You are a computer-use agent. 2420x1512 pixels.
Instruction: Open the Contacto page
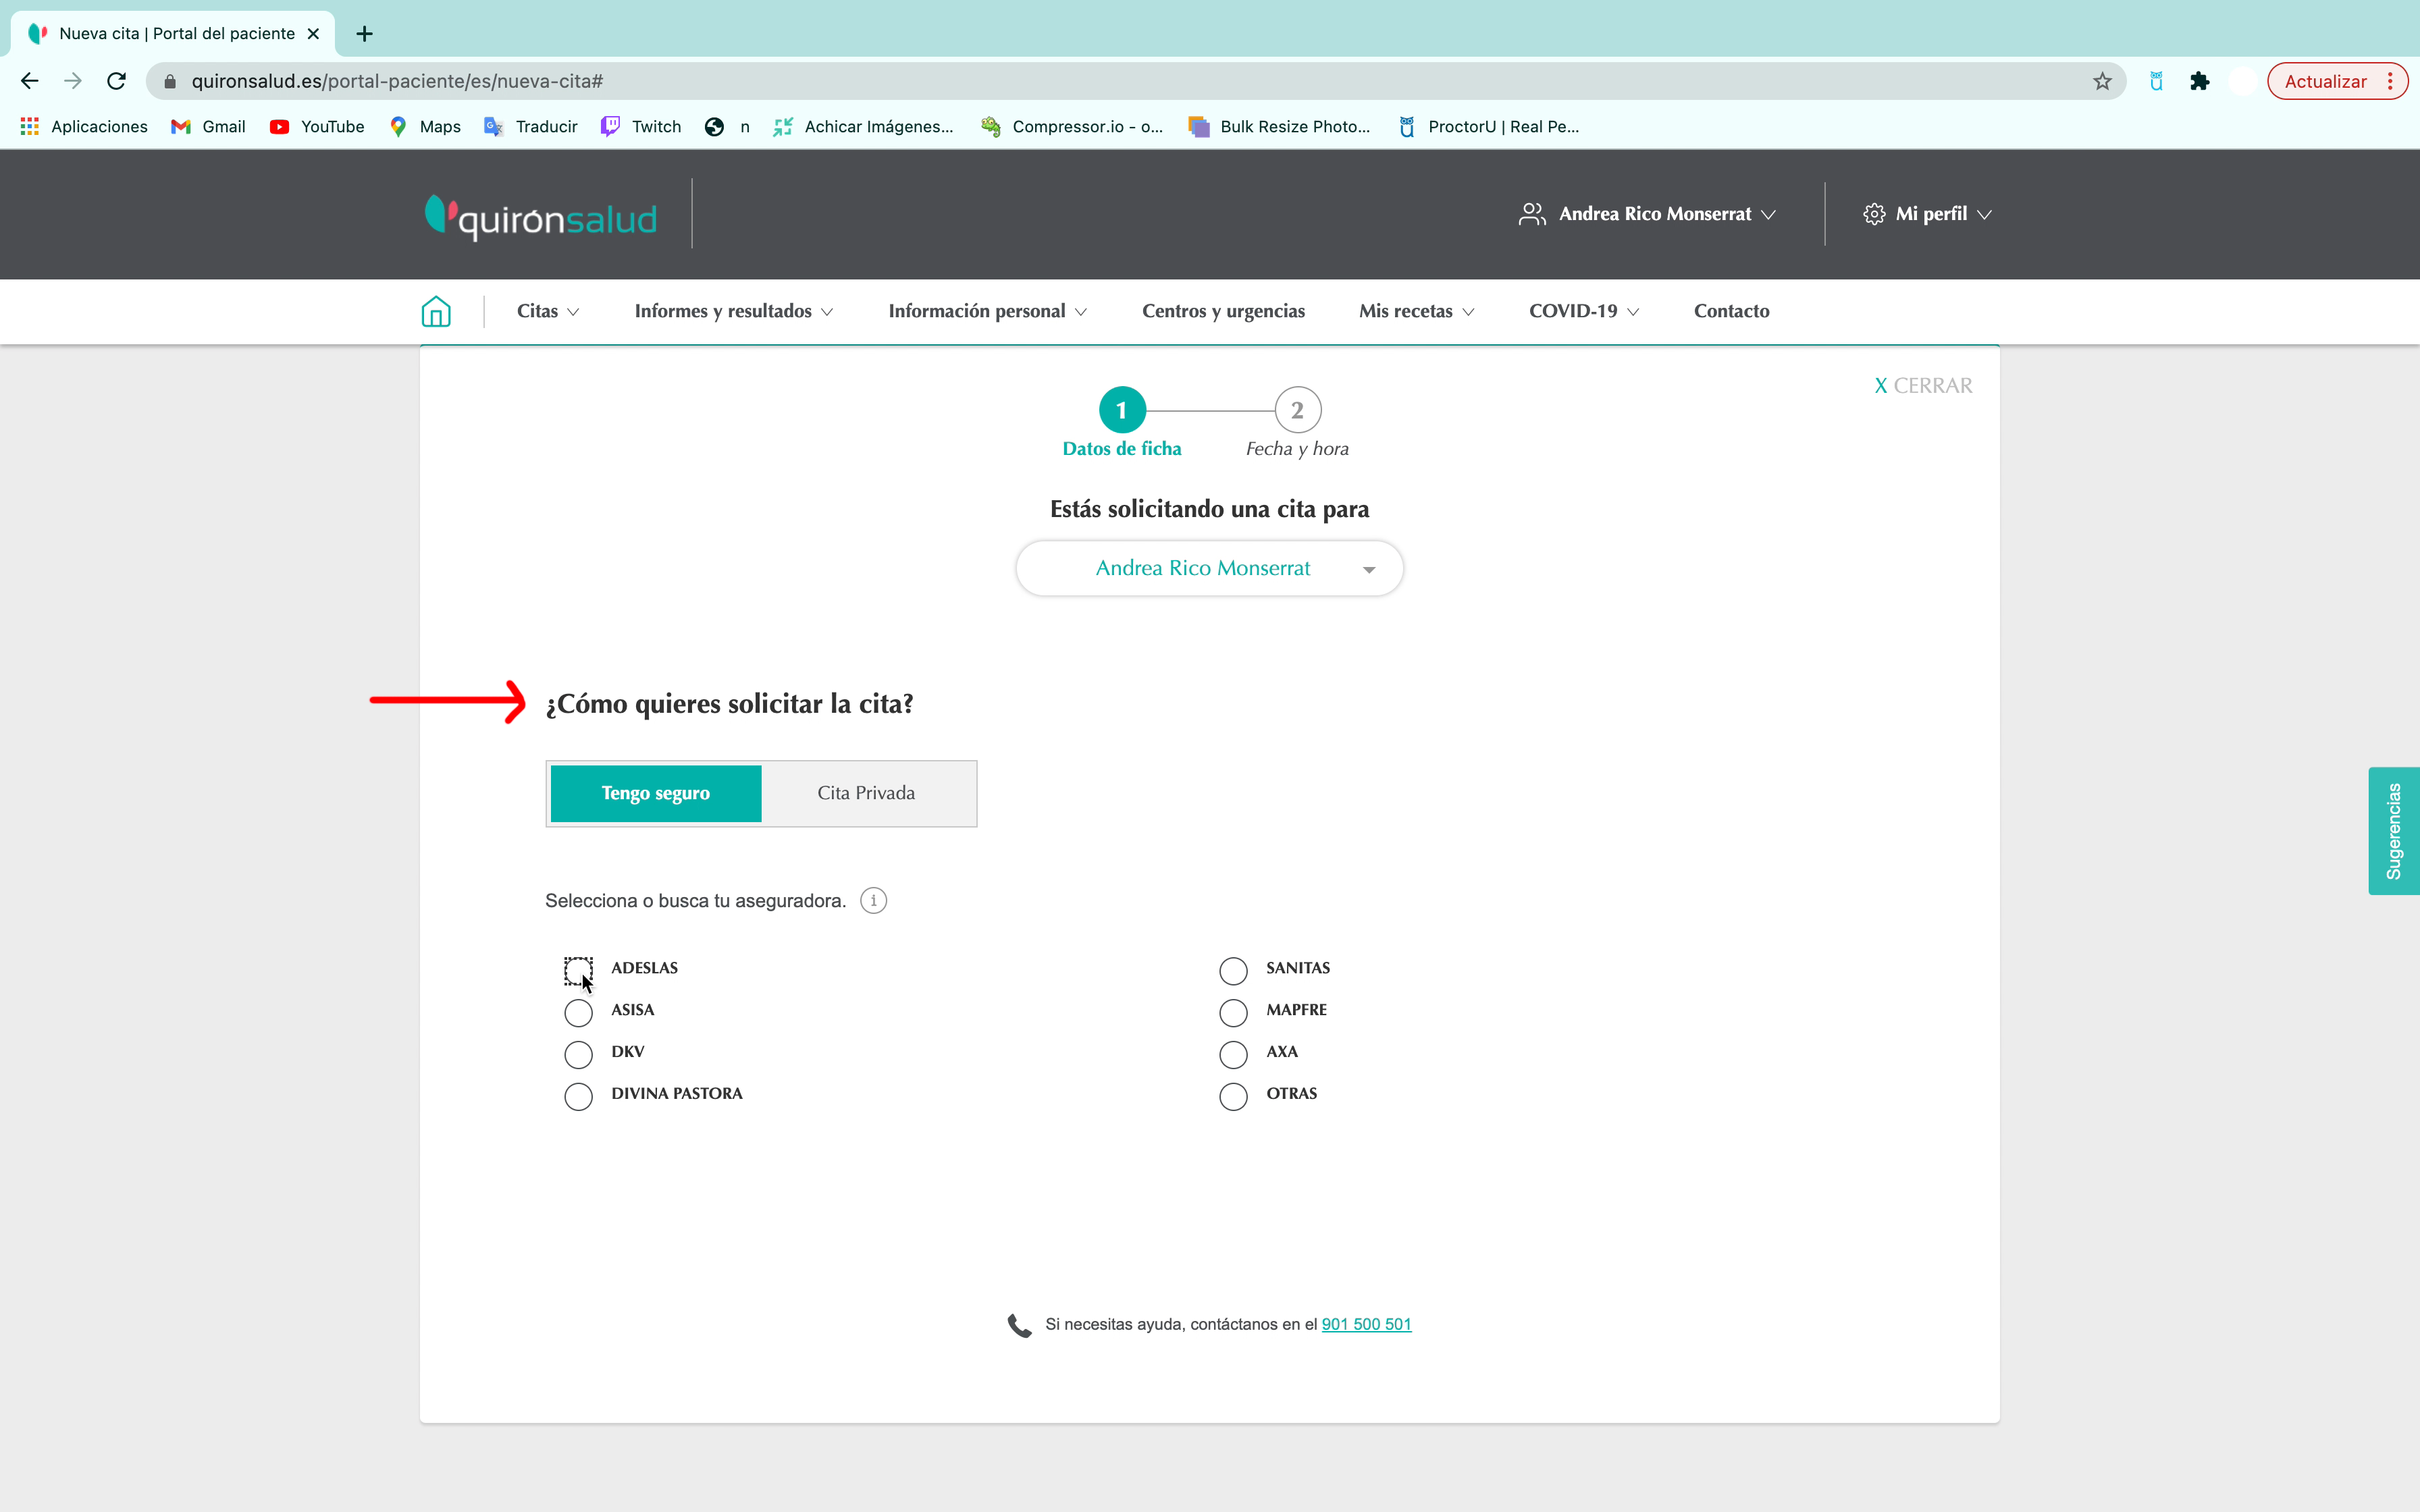(1731, 311)
